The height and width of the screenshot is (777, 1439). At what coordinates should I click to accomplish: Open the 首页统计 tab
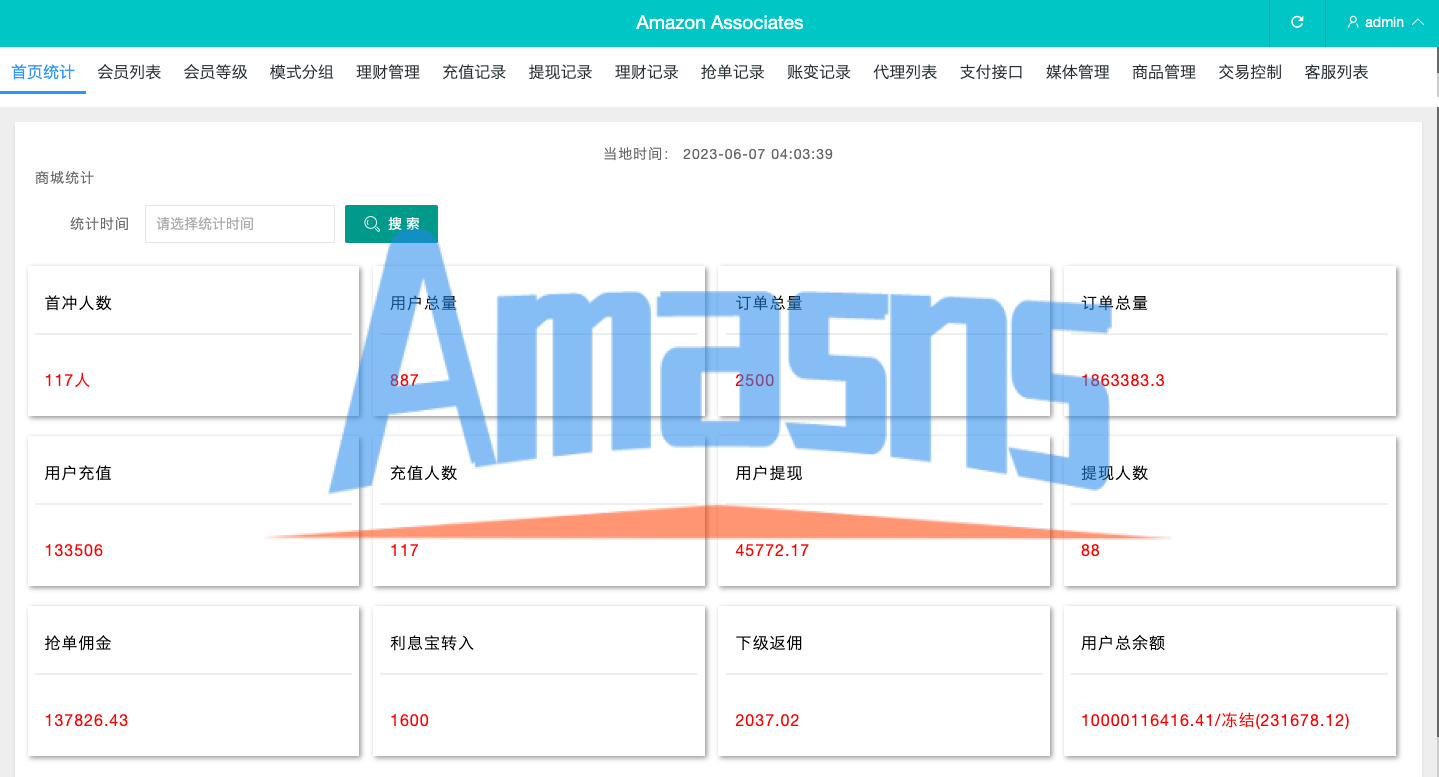click(x=43, y=72)
